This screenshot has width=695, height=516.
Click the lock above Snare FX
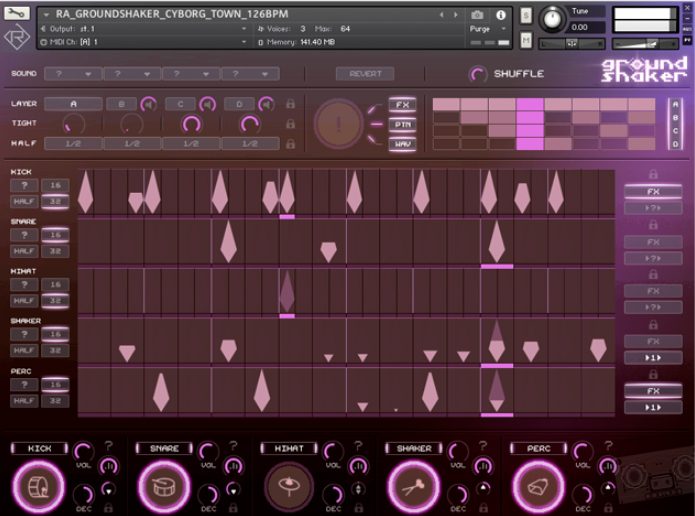653,225
